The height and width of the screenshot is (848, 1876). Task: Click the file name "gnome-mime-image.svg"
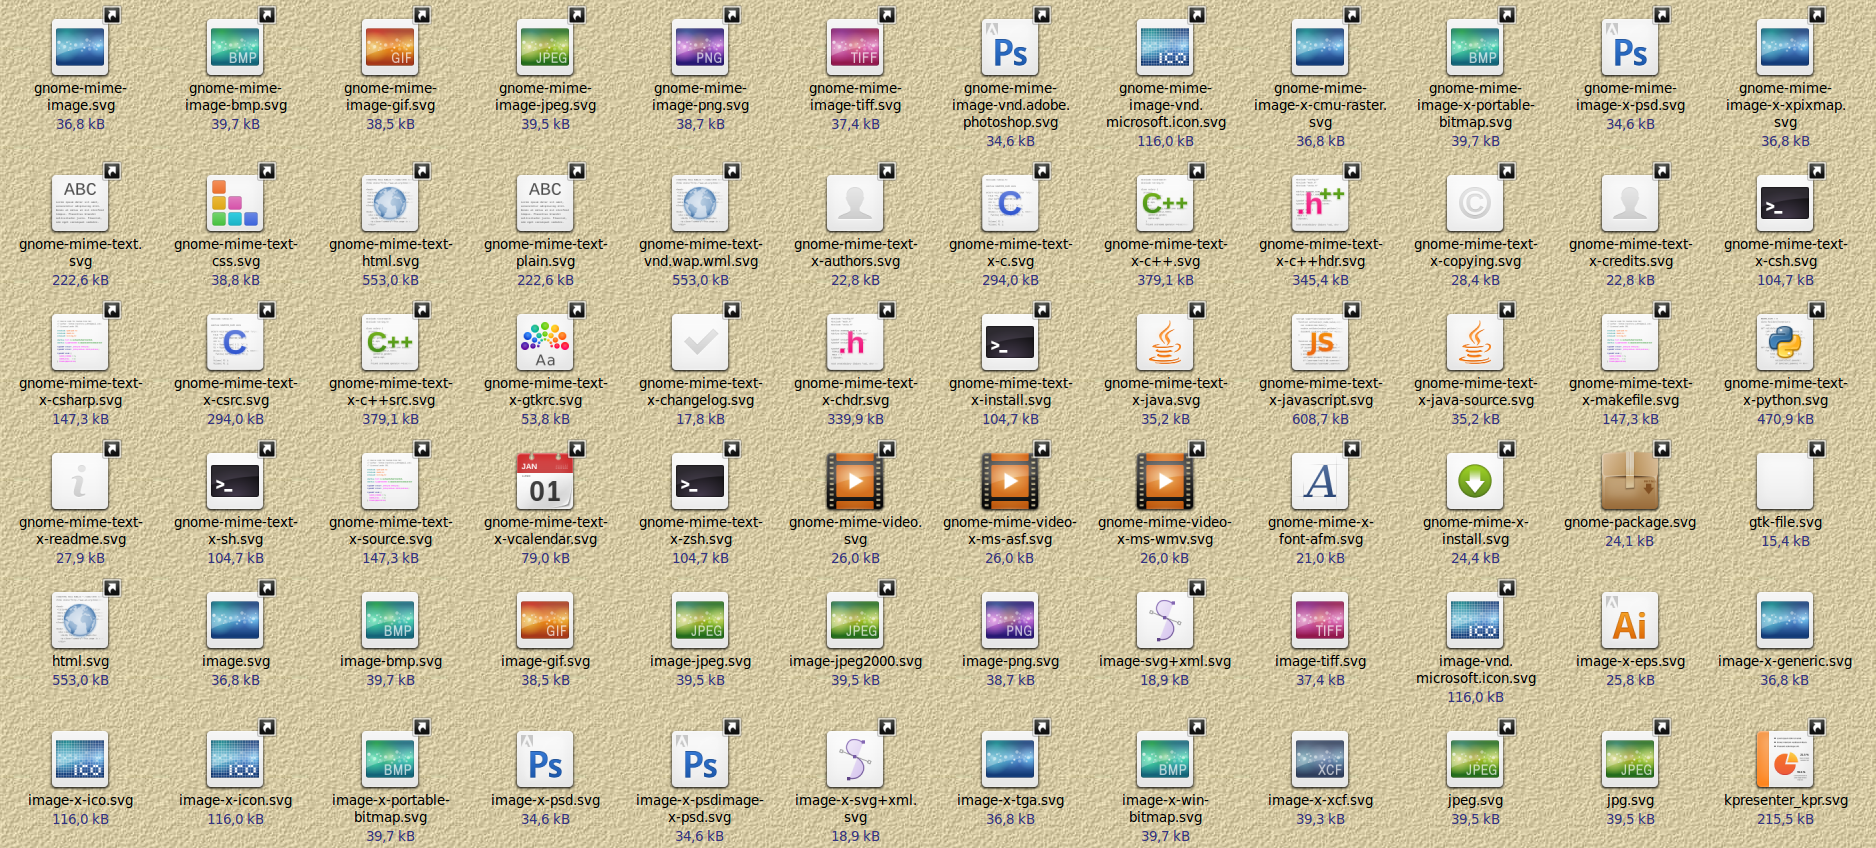(80, 96)
